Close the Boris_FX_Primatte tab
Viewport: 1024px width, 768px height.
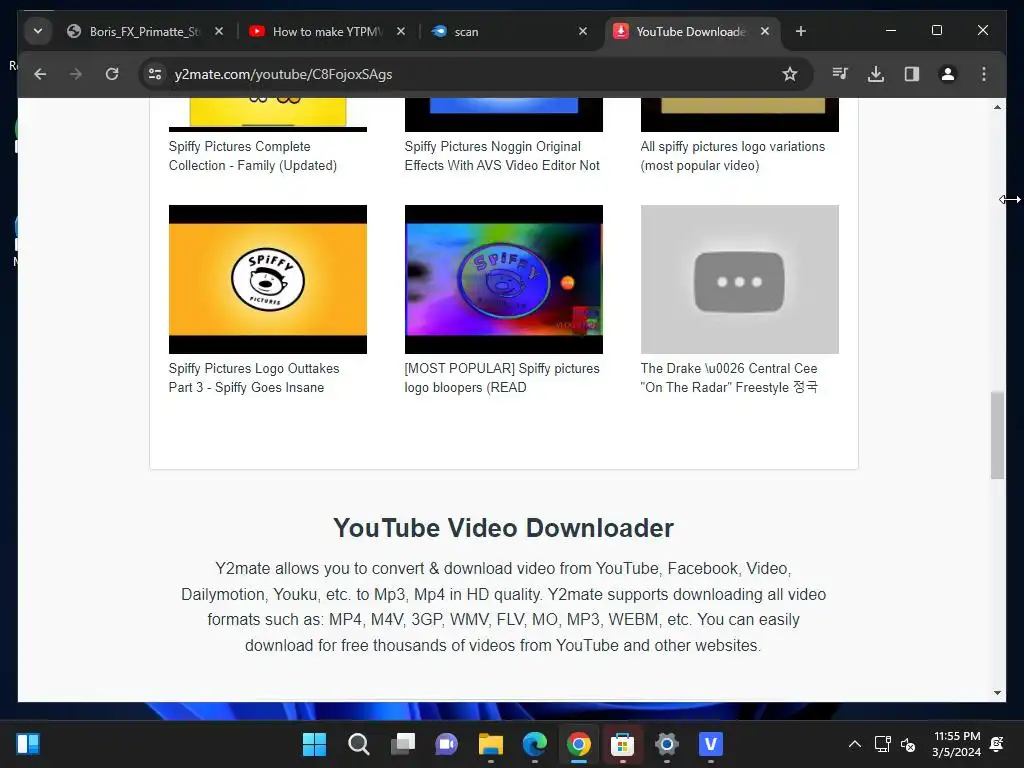(219, 31)
